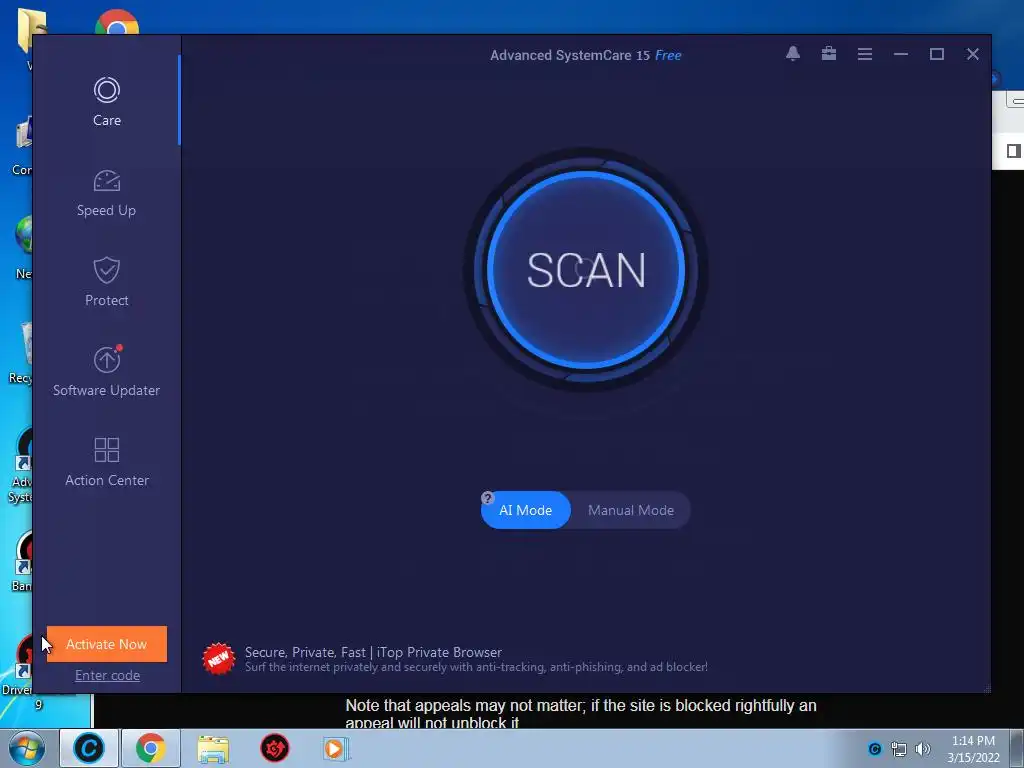The image size is (1024, 768).
Task: Open Windows Explorer from taskbar
Action: coord(213,748)
